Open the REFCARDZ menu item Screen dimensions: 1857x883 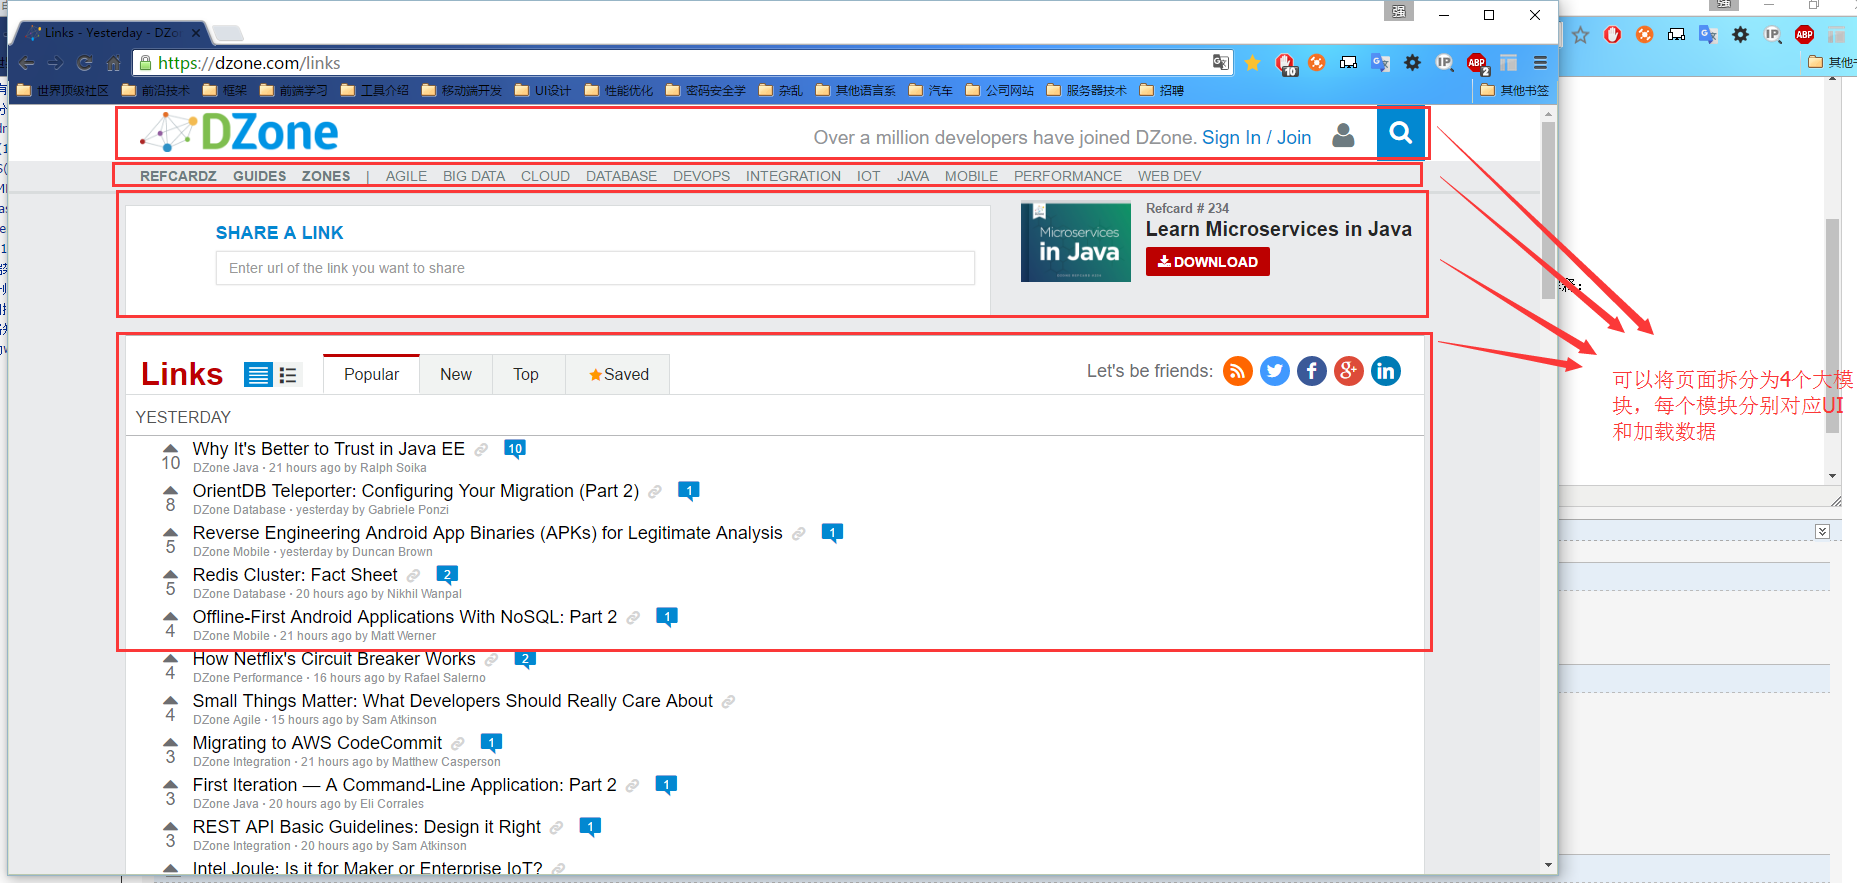[178, 176]
